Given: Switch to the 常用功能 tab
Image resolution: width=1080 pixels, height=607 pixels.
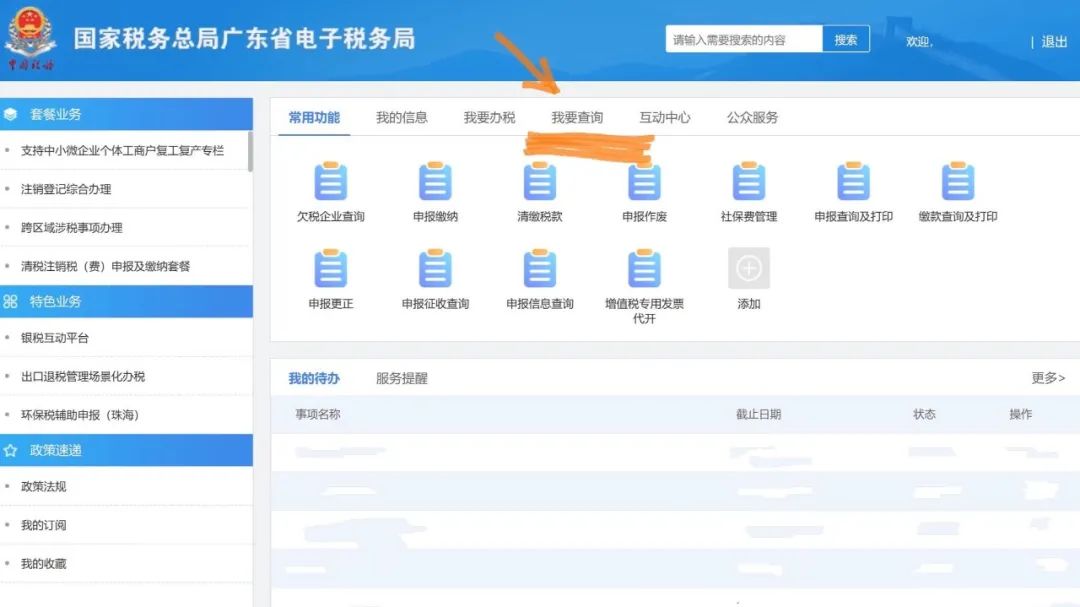Looking at the screenshot, I should click(x=314, y=118).
